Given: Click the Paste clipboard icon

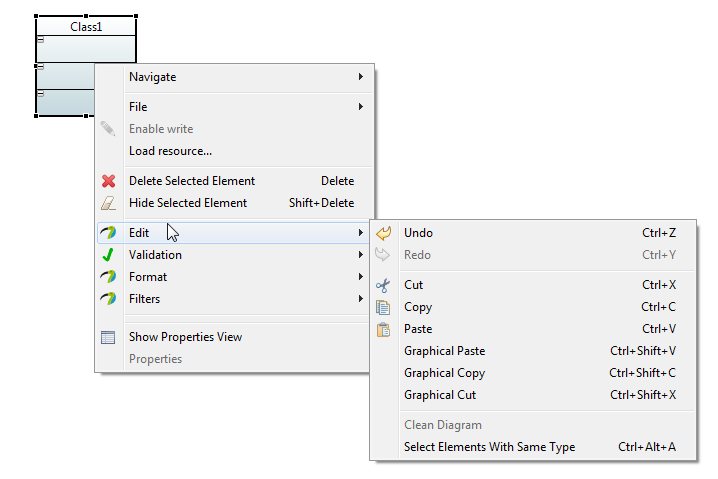Looking at the screenshot, I should coord(383,329).
